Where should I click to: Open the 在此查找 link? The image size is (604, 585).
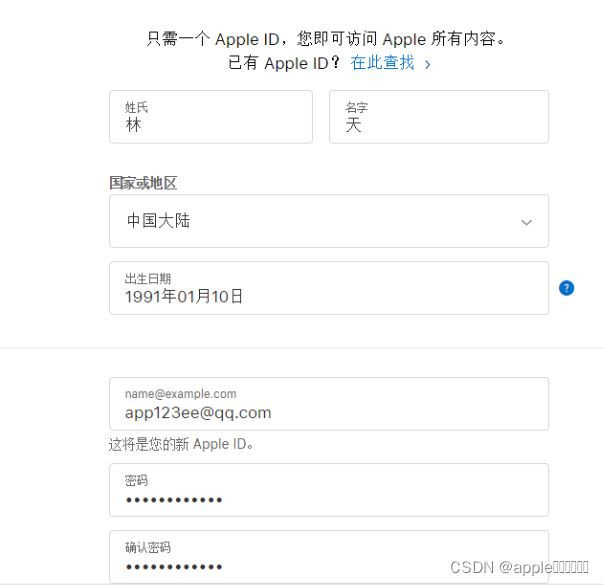pos(382,63)
